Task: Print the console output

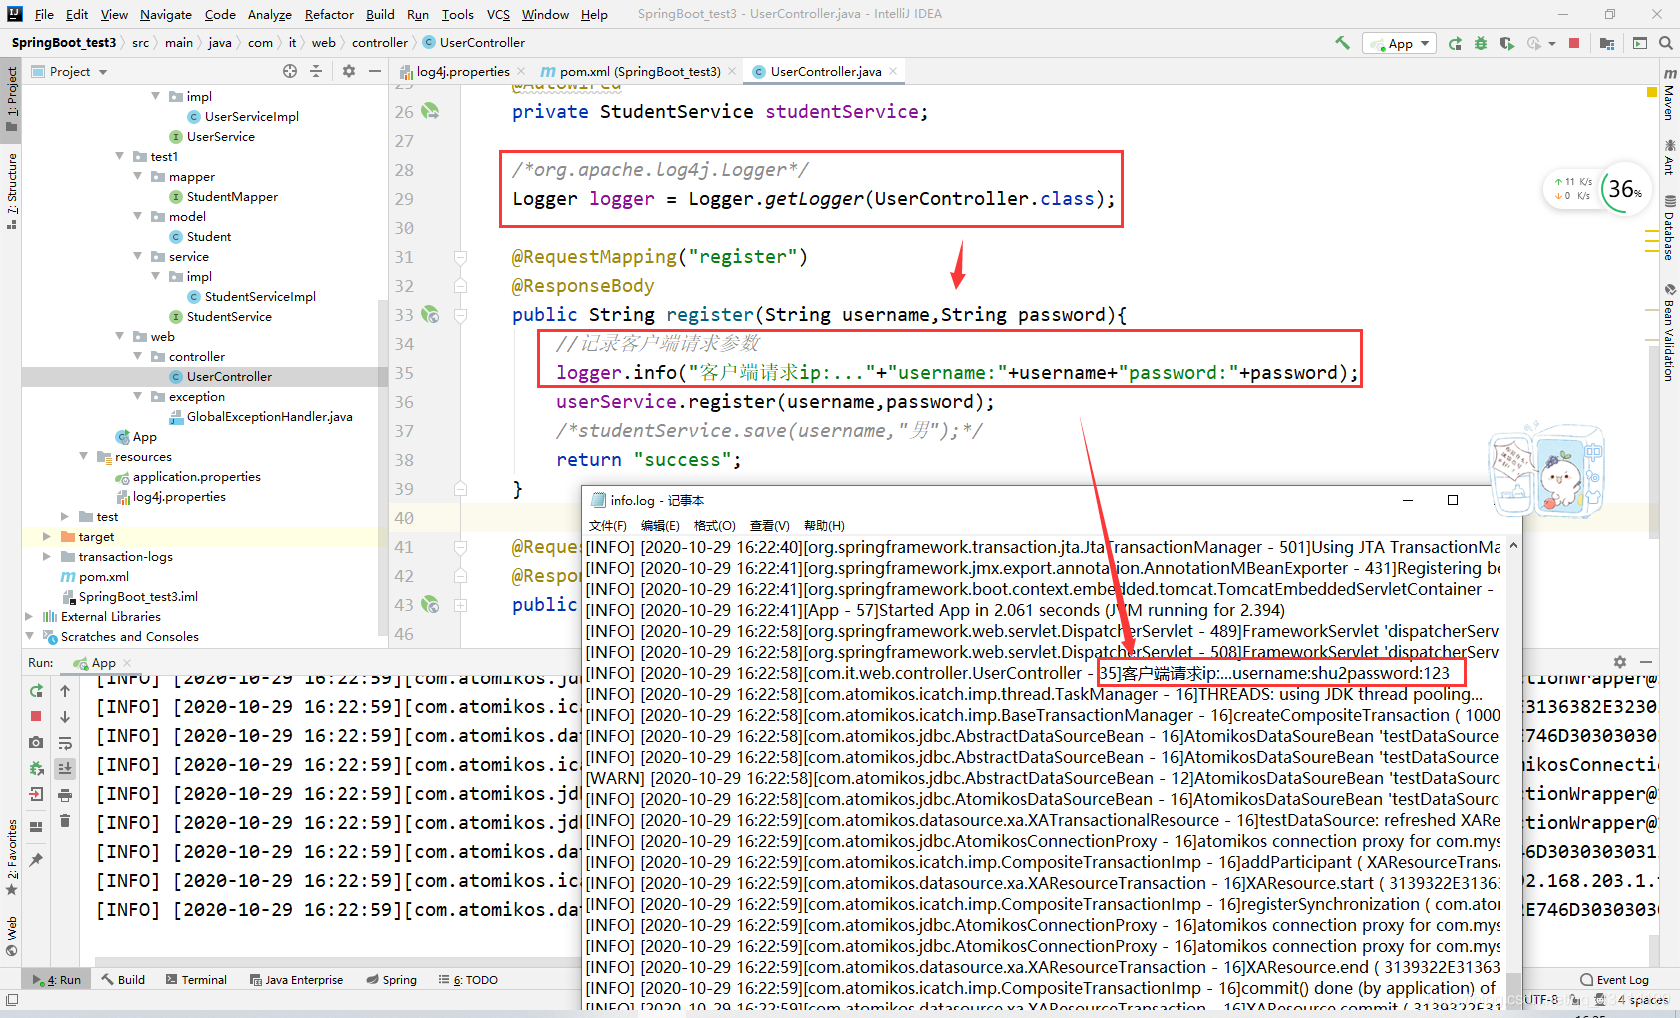Action: (x=65, y=795)
